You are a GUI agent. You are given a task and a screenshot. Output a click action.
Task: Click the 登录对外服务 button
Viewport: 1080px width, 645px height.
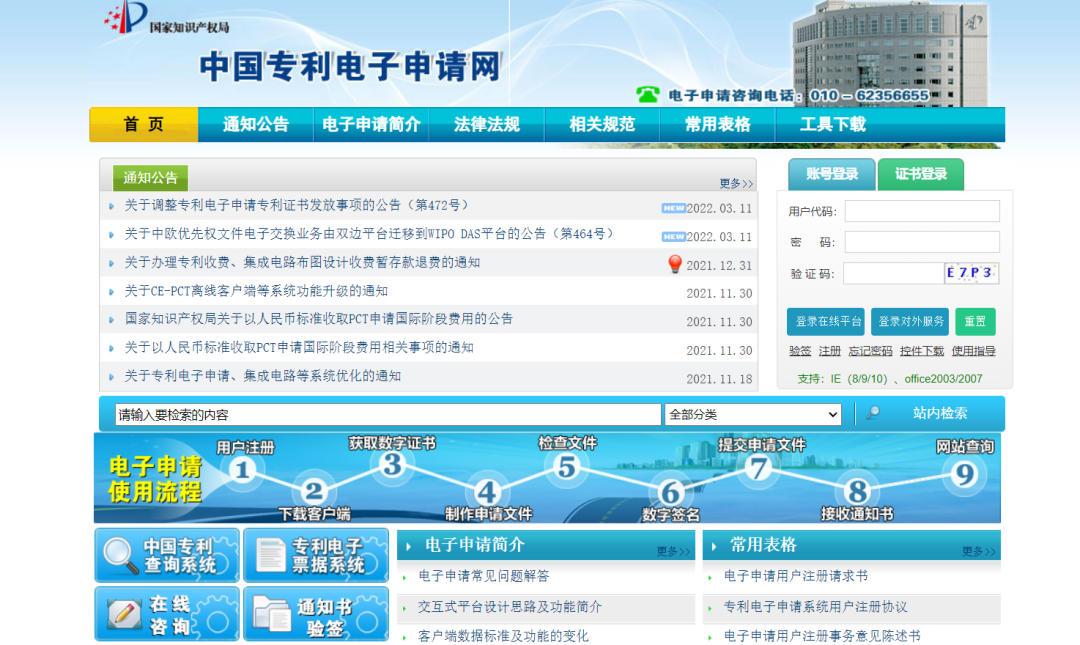coord(910,322)
